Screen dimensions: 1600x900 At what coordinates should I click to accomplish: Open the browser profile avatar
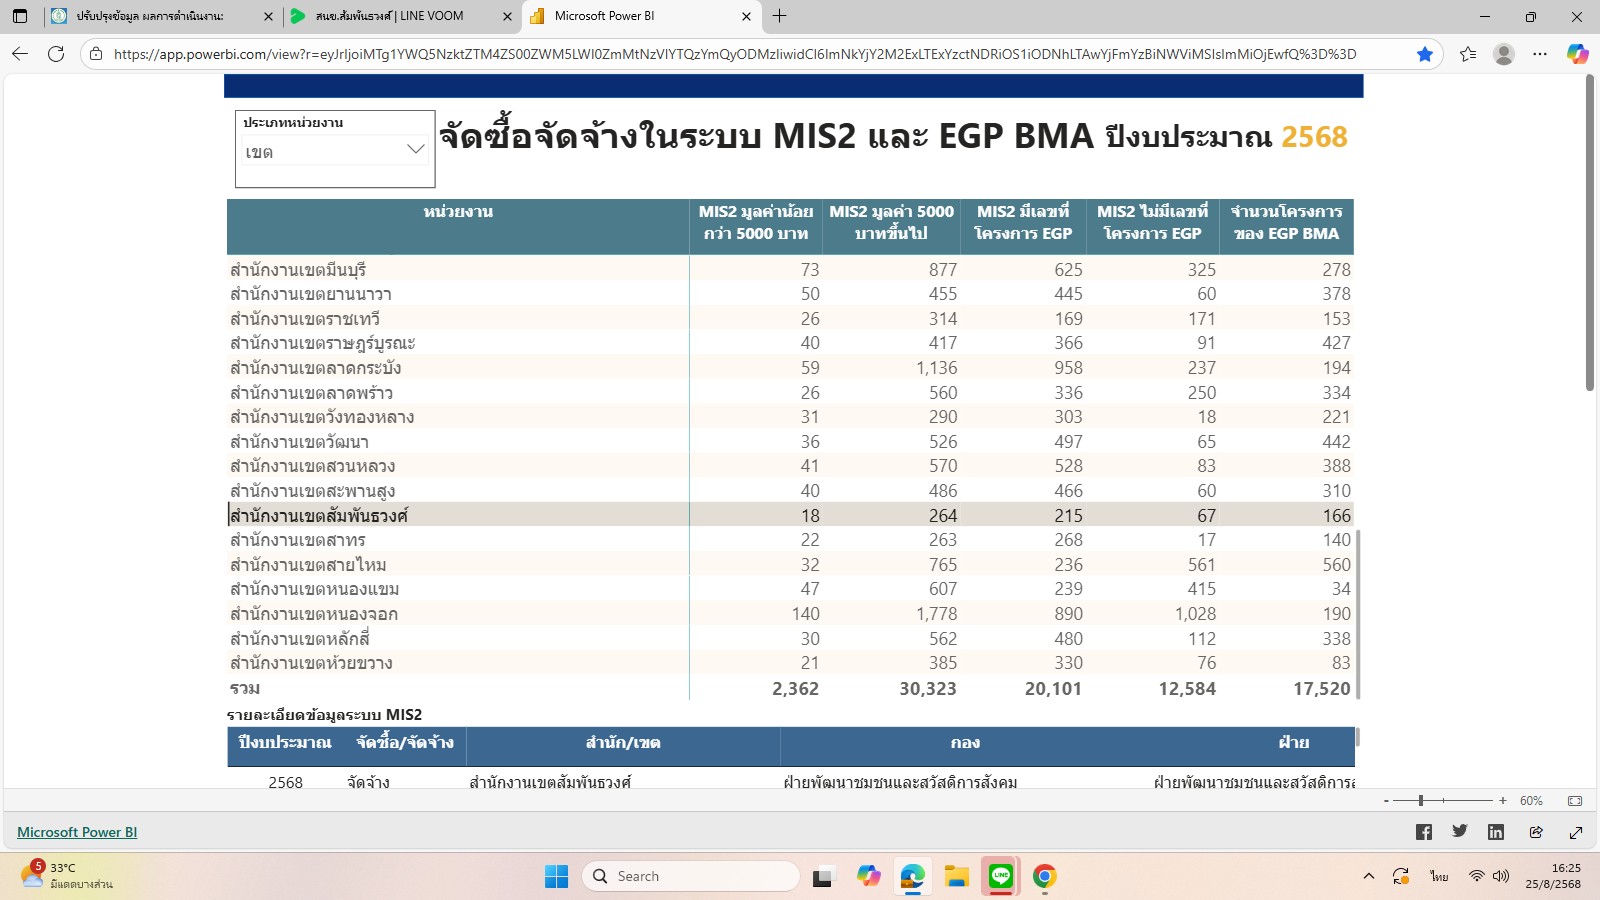(1504, 54)
